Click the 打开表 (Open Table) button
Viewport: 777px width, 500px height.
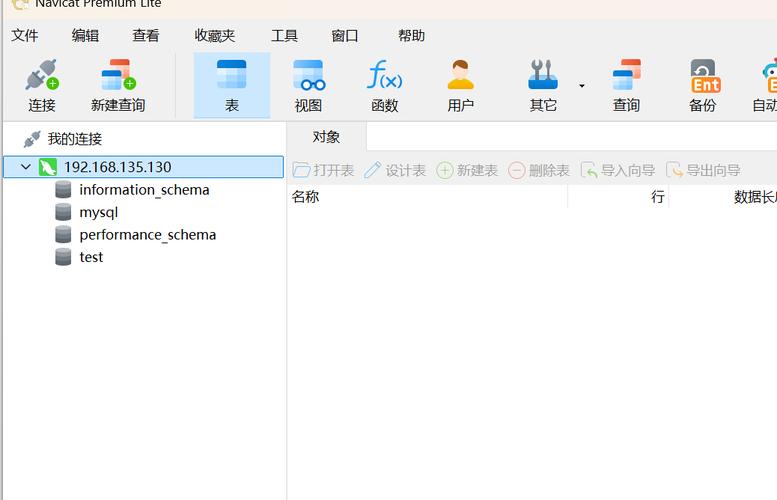coord(323,170)
